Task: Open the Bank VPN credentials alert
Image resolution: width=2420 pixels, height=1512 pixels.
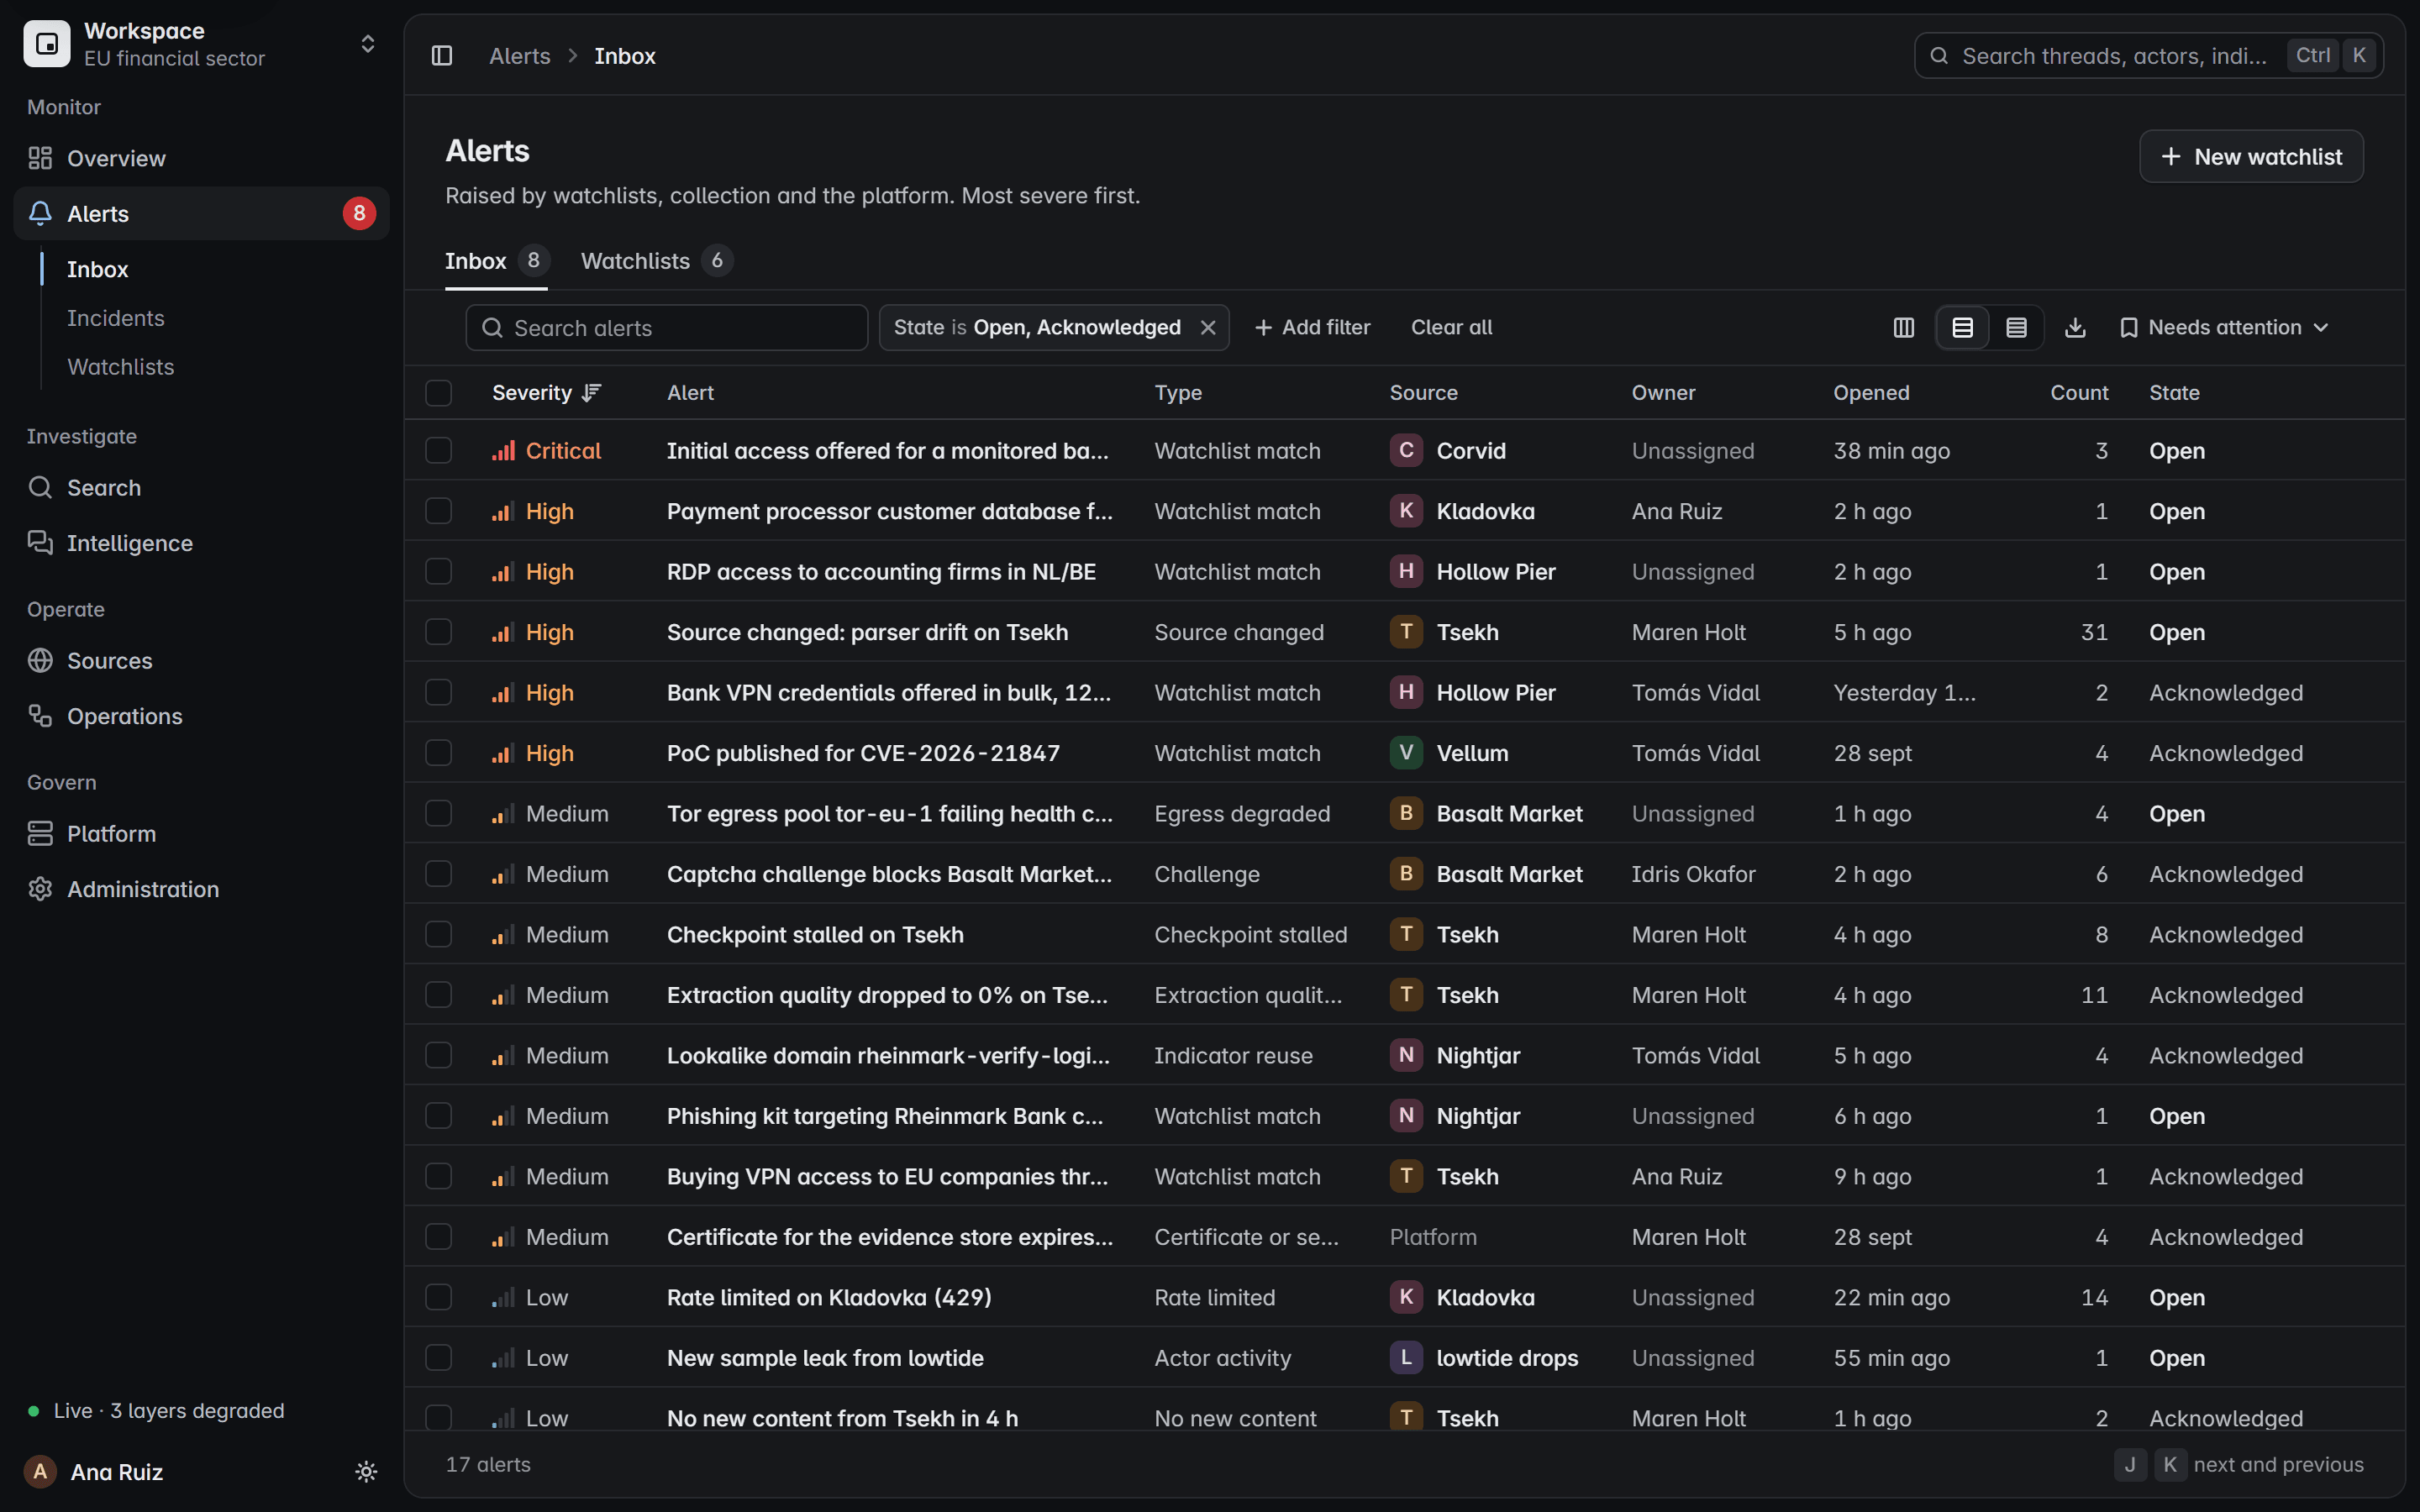Action: [888, 692]
